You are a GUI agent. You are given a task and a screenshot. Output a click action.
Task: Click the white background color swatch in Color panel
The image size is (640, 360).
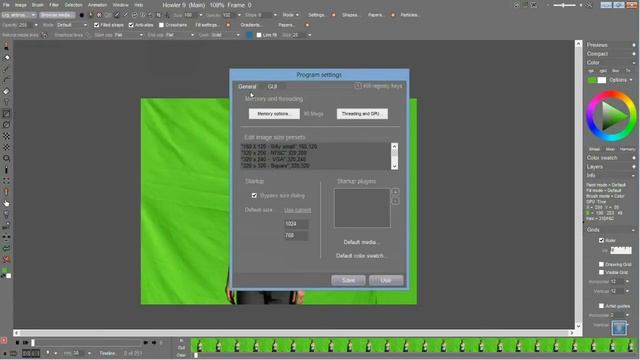click(602, 80)
